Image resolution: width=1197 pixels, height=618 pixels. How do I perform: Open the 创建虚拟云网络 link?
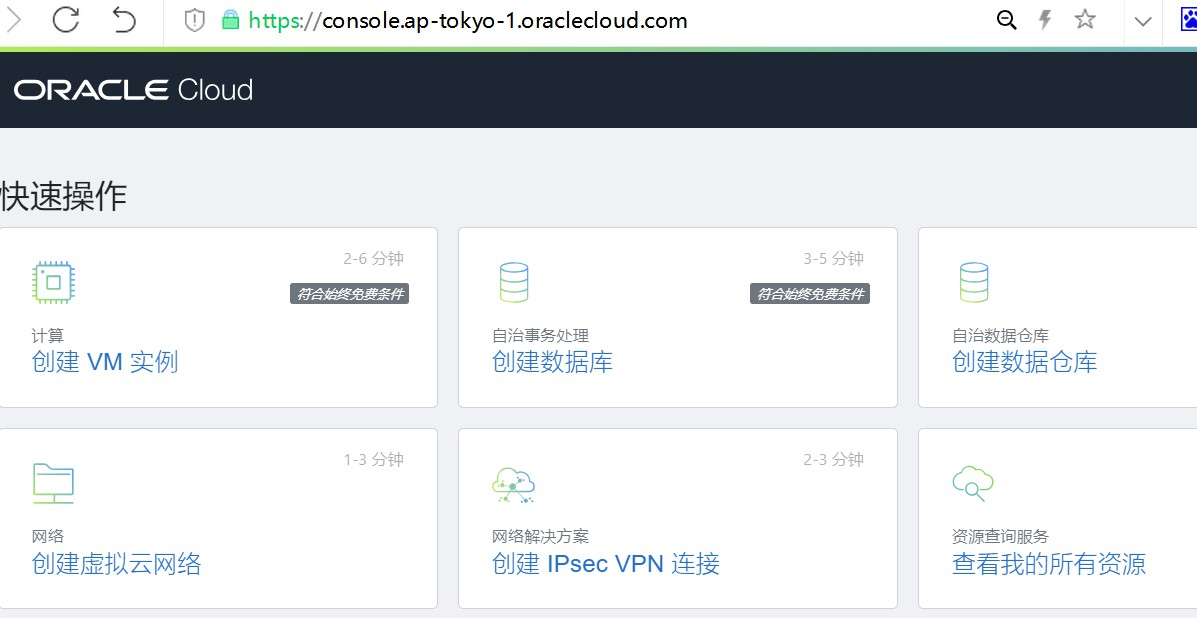coord(117,564)
